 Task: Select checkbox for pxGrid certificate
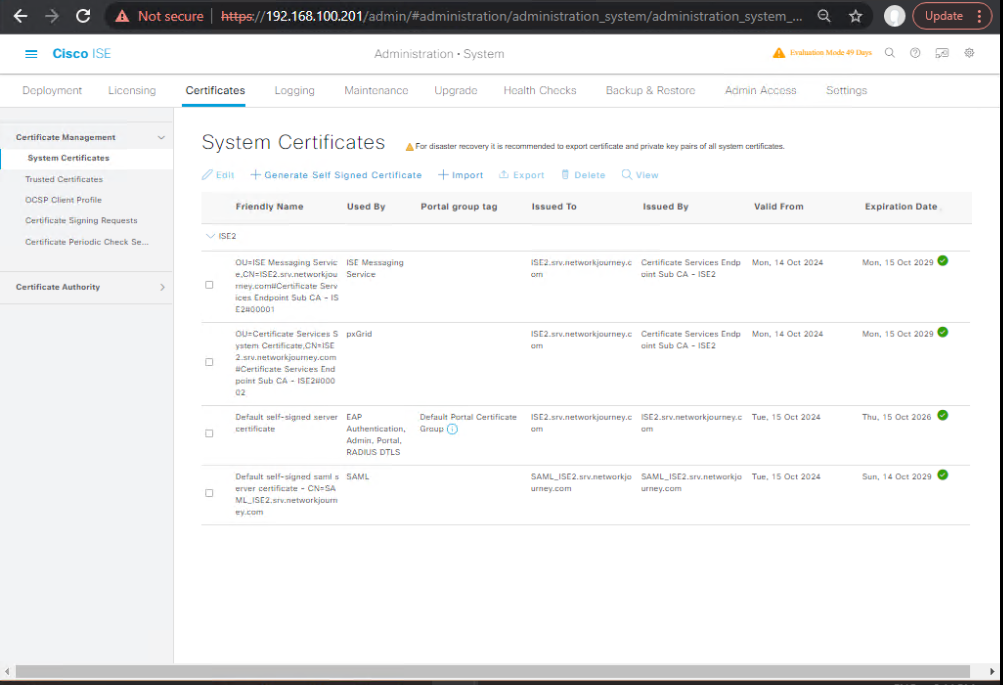pyautogui.click(x=209, y=363)
